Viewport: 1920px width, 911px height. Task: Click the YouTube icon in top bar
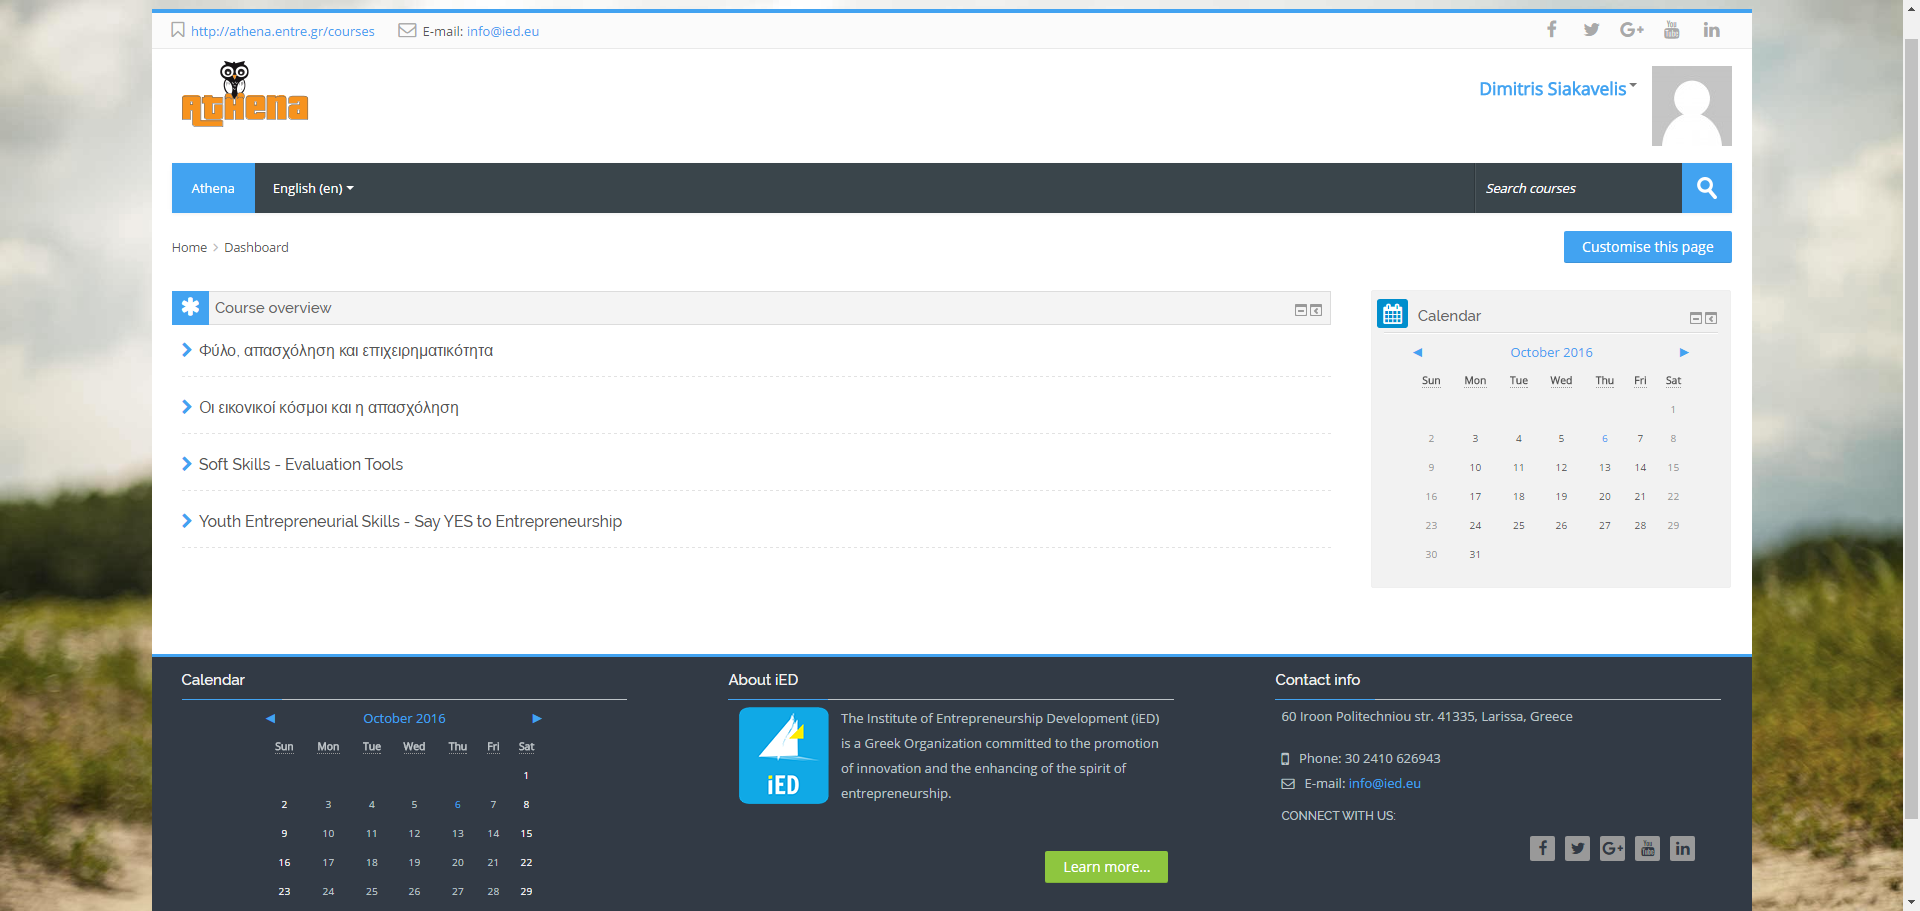pos(1671,30)
